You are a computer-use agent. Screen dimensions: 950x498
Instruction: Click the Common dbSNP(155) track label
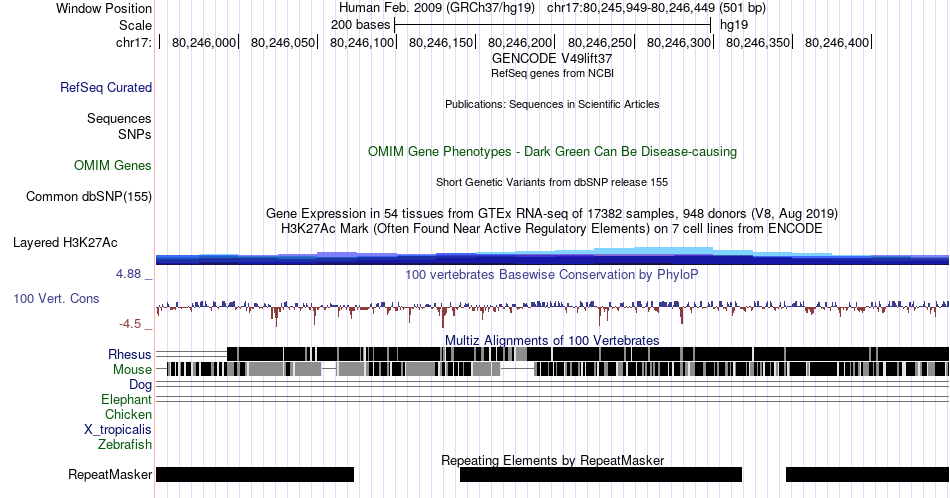coord(88,196)
